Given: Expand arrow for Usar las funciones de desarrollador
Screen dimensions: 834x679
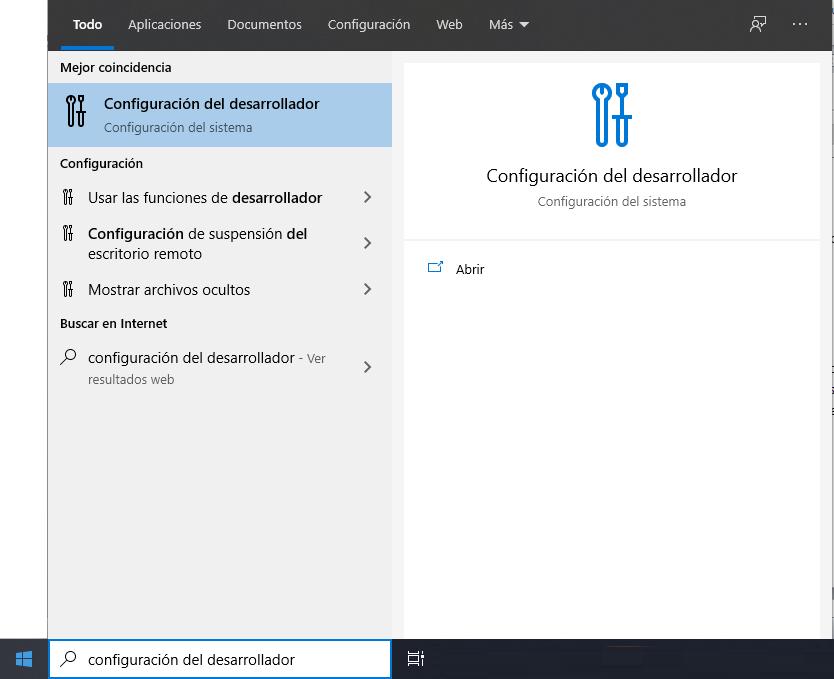Looking at the screenshot, I should 367,198.
